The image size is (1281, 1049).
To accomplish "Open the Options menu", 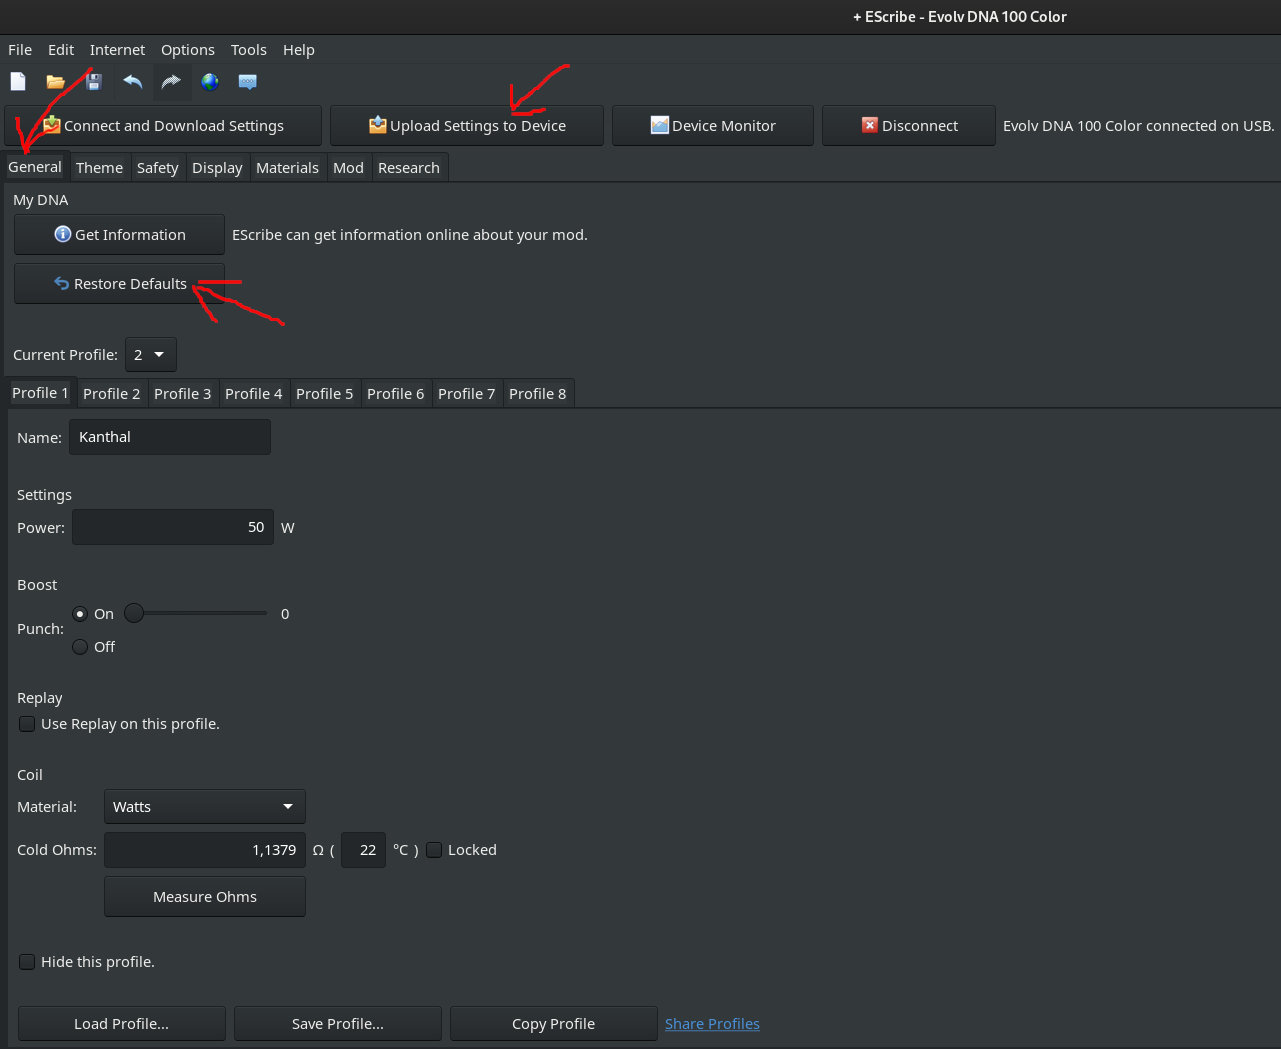I will (188, 50).
